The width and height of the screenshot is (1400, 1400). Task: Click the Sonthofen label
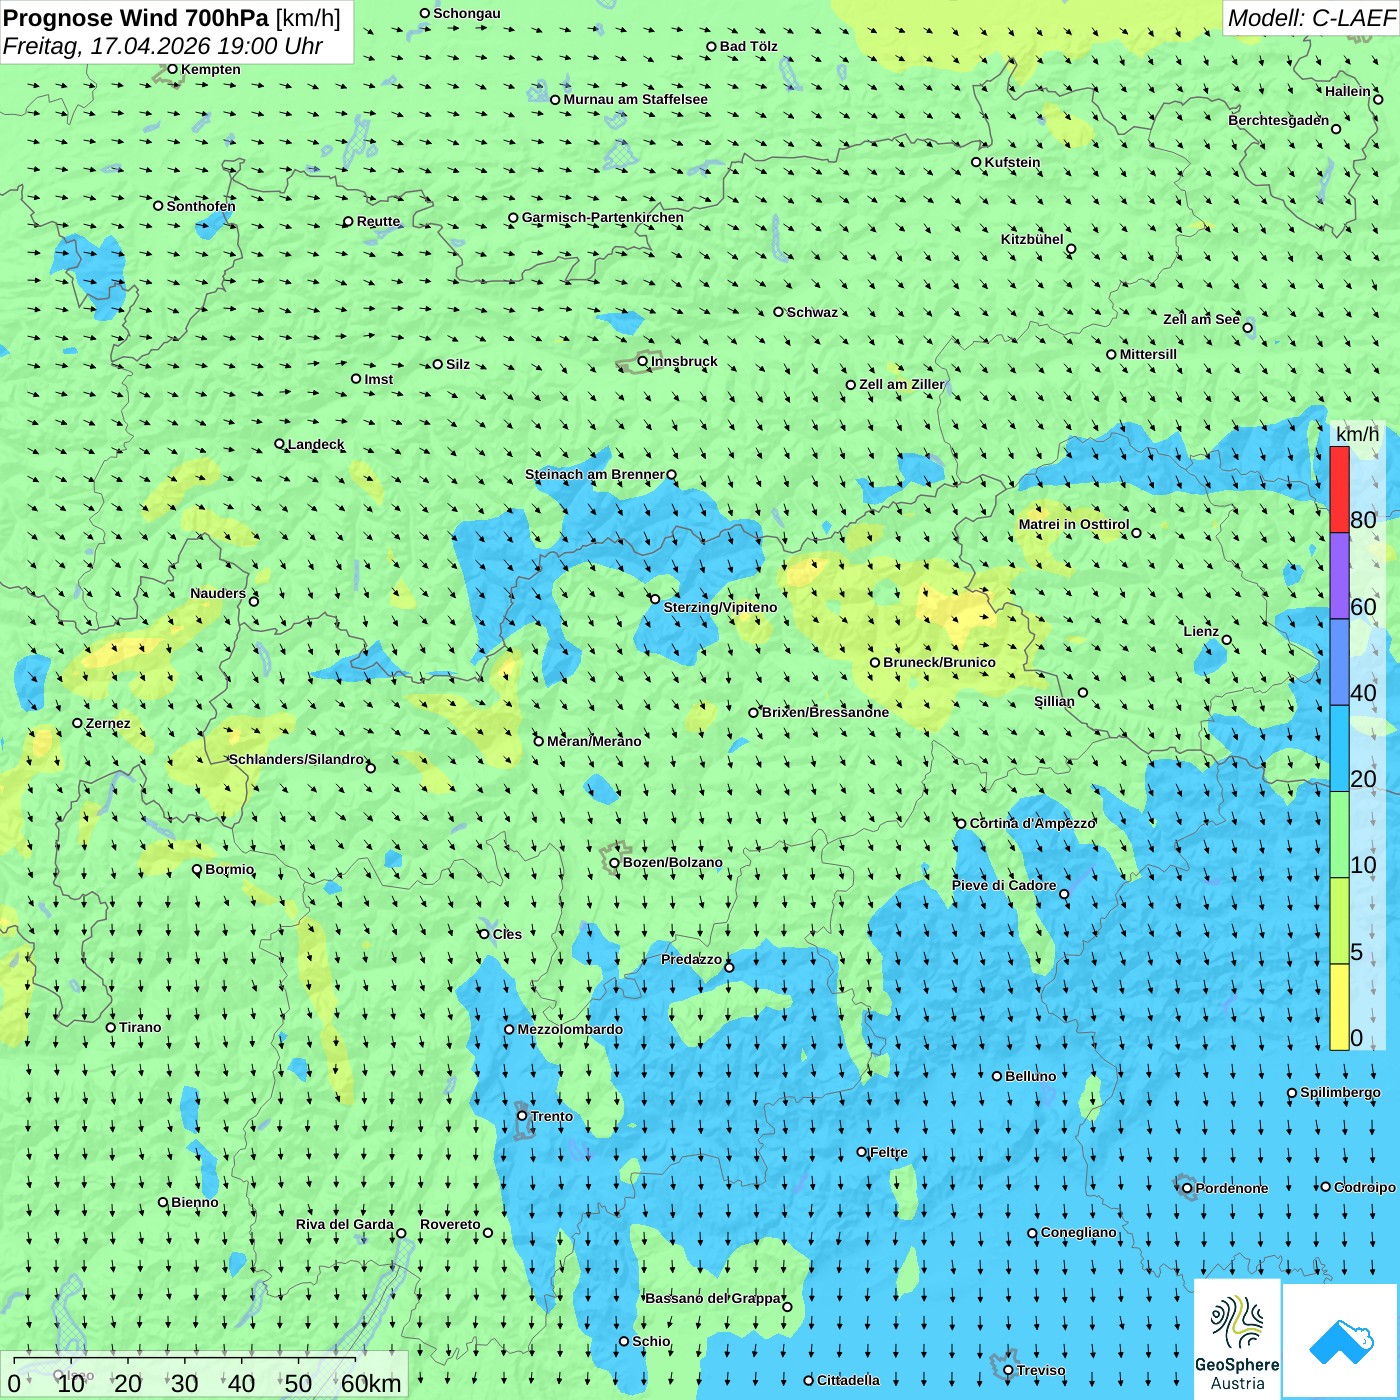[201, 206]
